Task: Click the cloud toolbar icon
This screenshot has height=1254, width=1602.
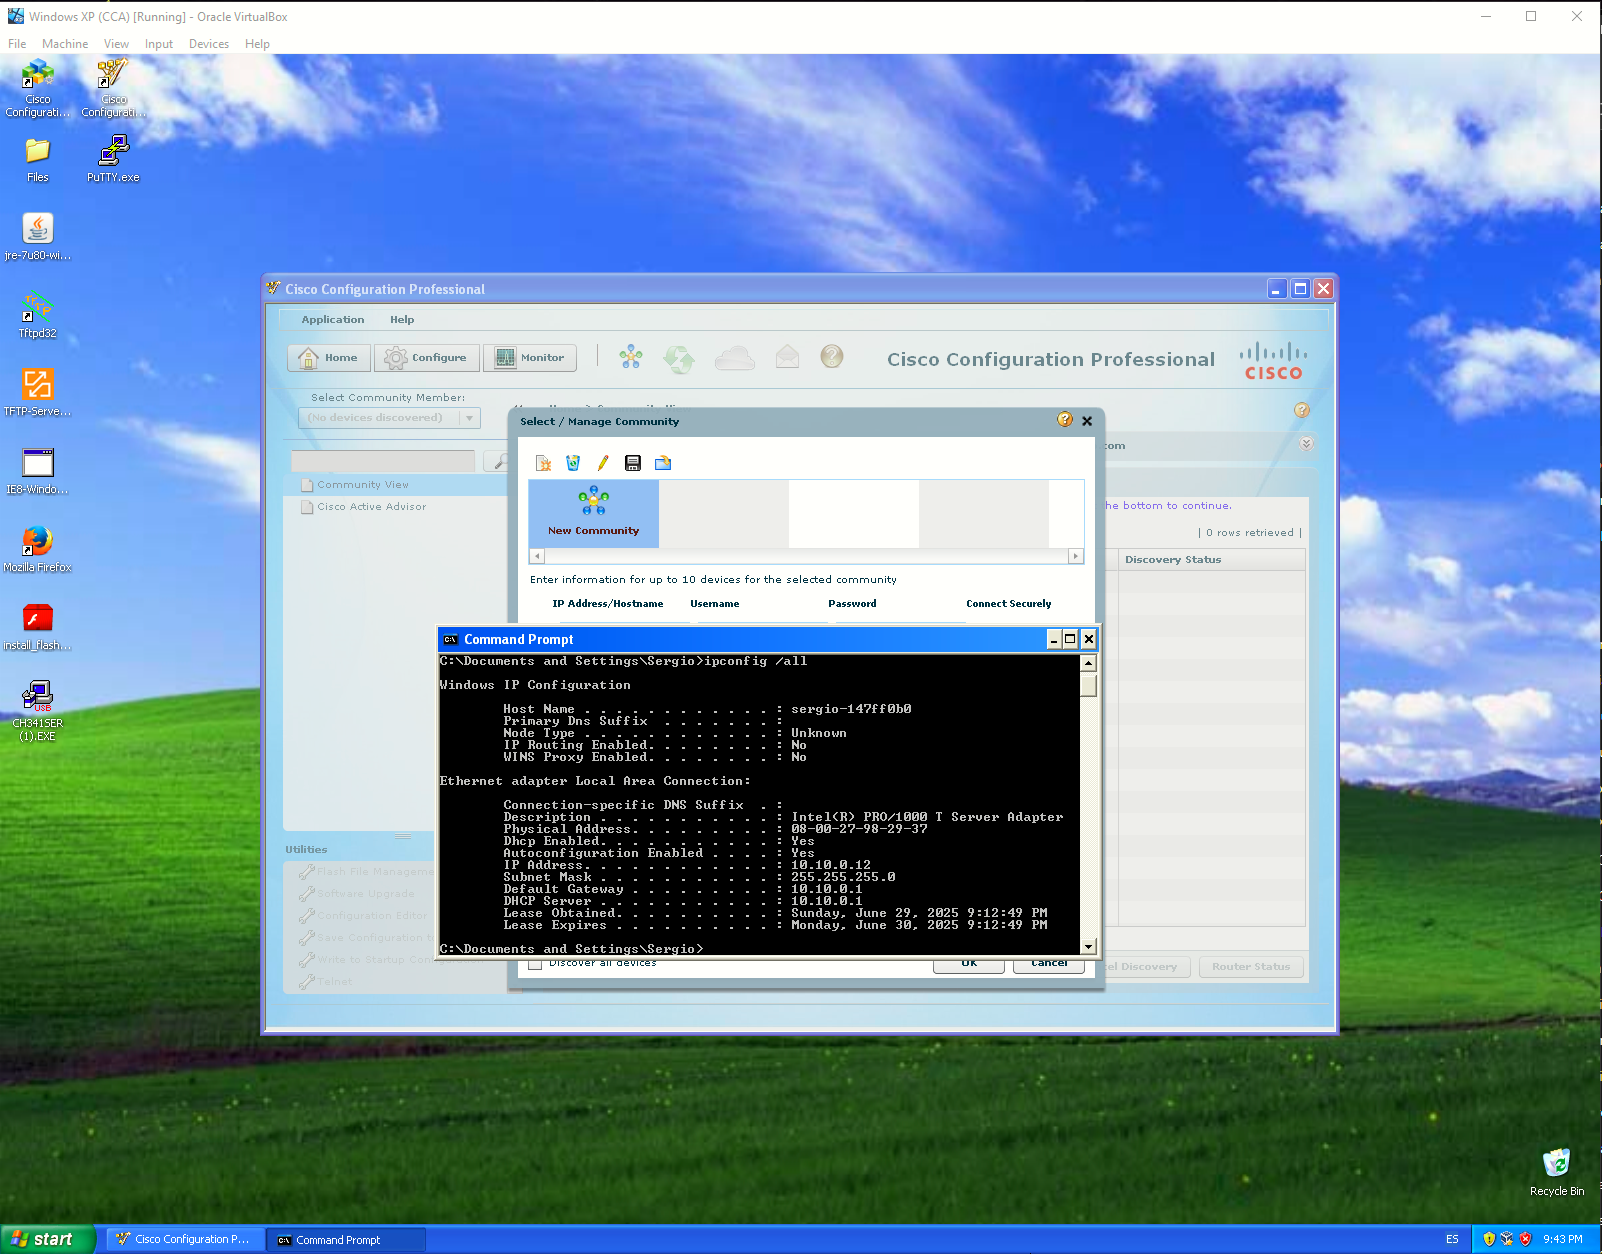Action: [735, 357]
